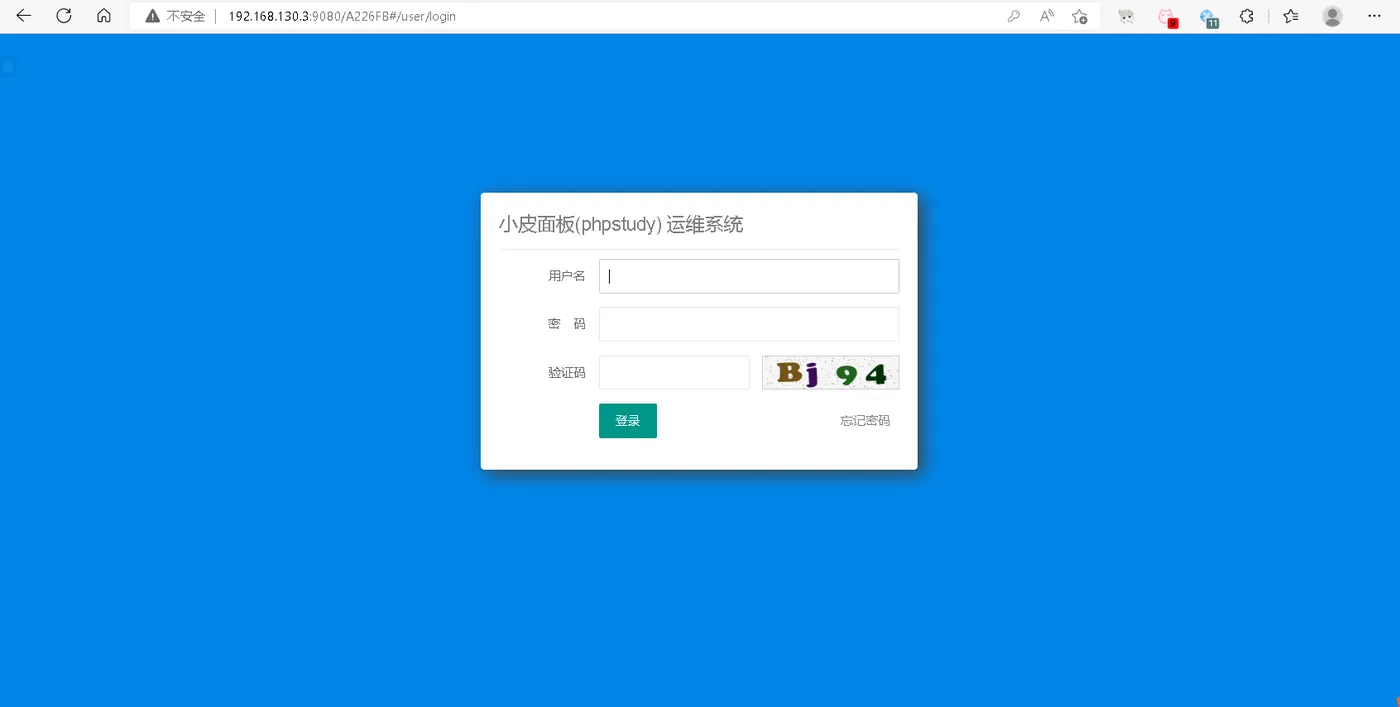Screen dimensions: 1400x707
Task: Click the password input field
Action: (748, 323)
